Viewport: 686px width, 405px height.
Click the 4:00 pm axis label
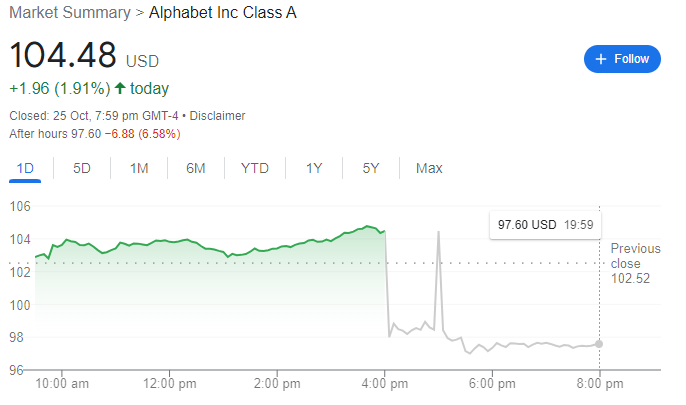pos(385,383)
